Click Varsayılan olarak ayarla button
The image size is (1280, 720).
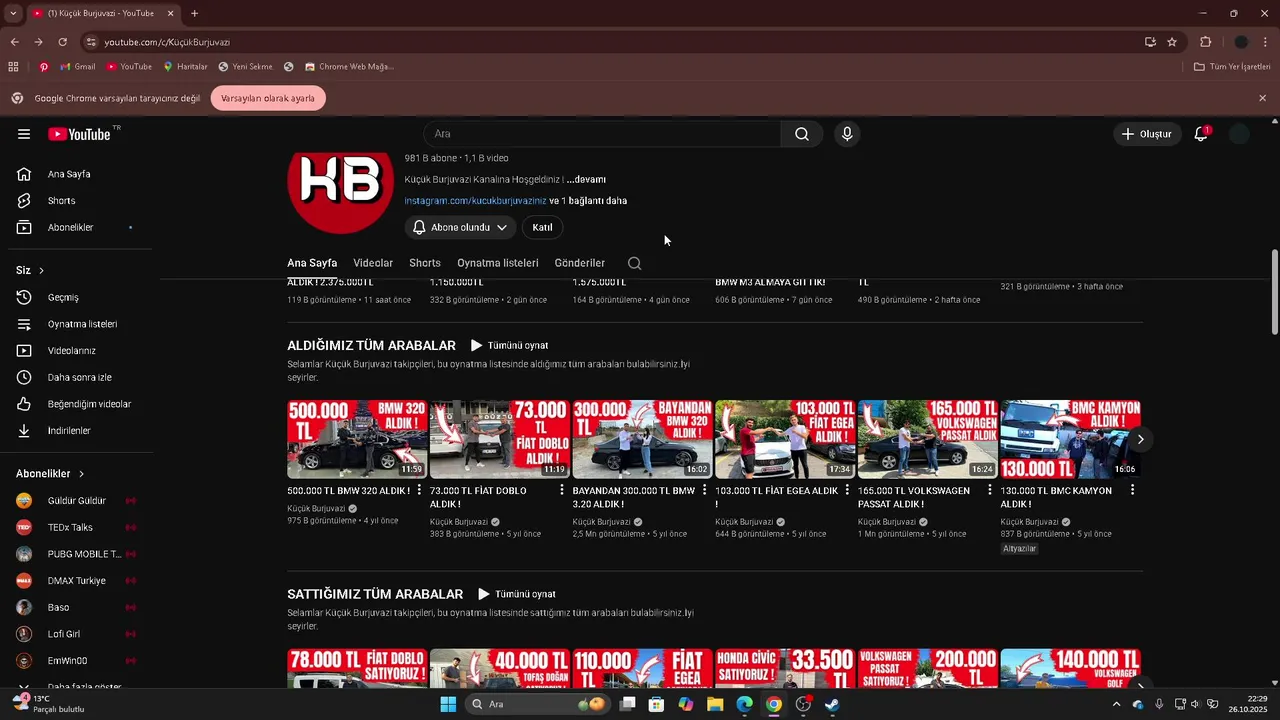coord(268,98)
